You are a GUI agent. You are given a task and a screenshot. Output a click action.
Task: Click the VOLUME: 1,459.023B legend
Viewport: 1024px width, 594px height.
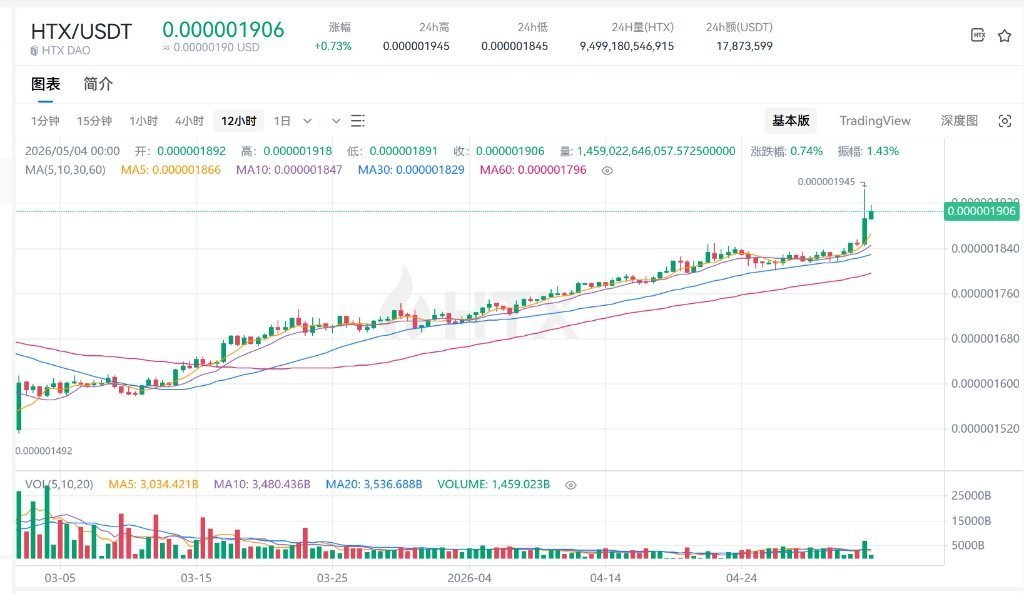coord(494,484)
